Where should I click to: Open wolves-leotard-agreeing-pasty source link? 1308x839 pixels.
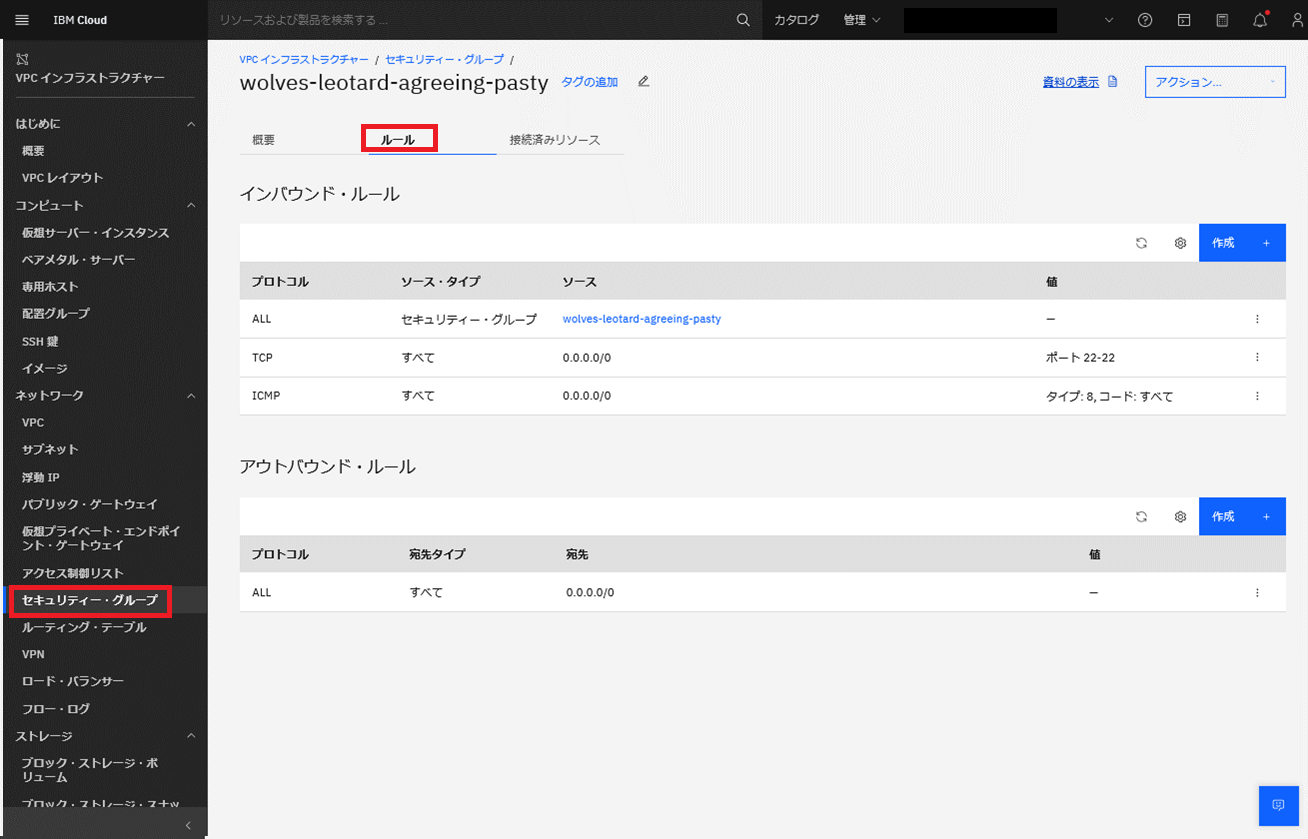tap(642, 319)
